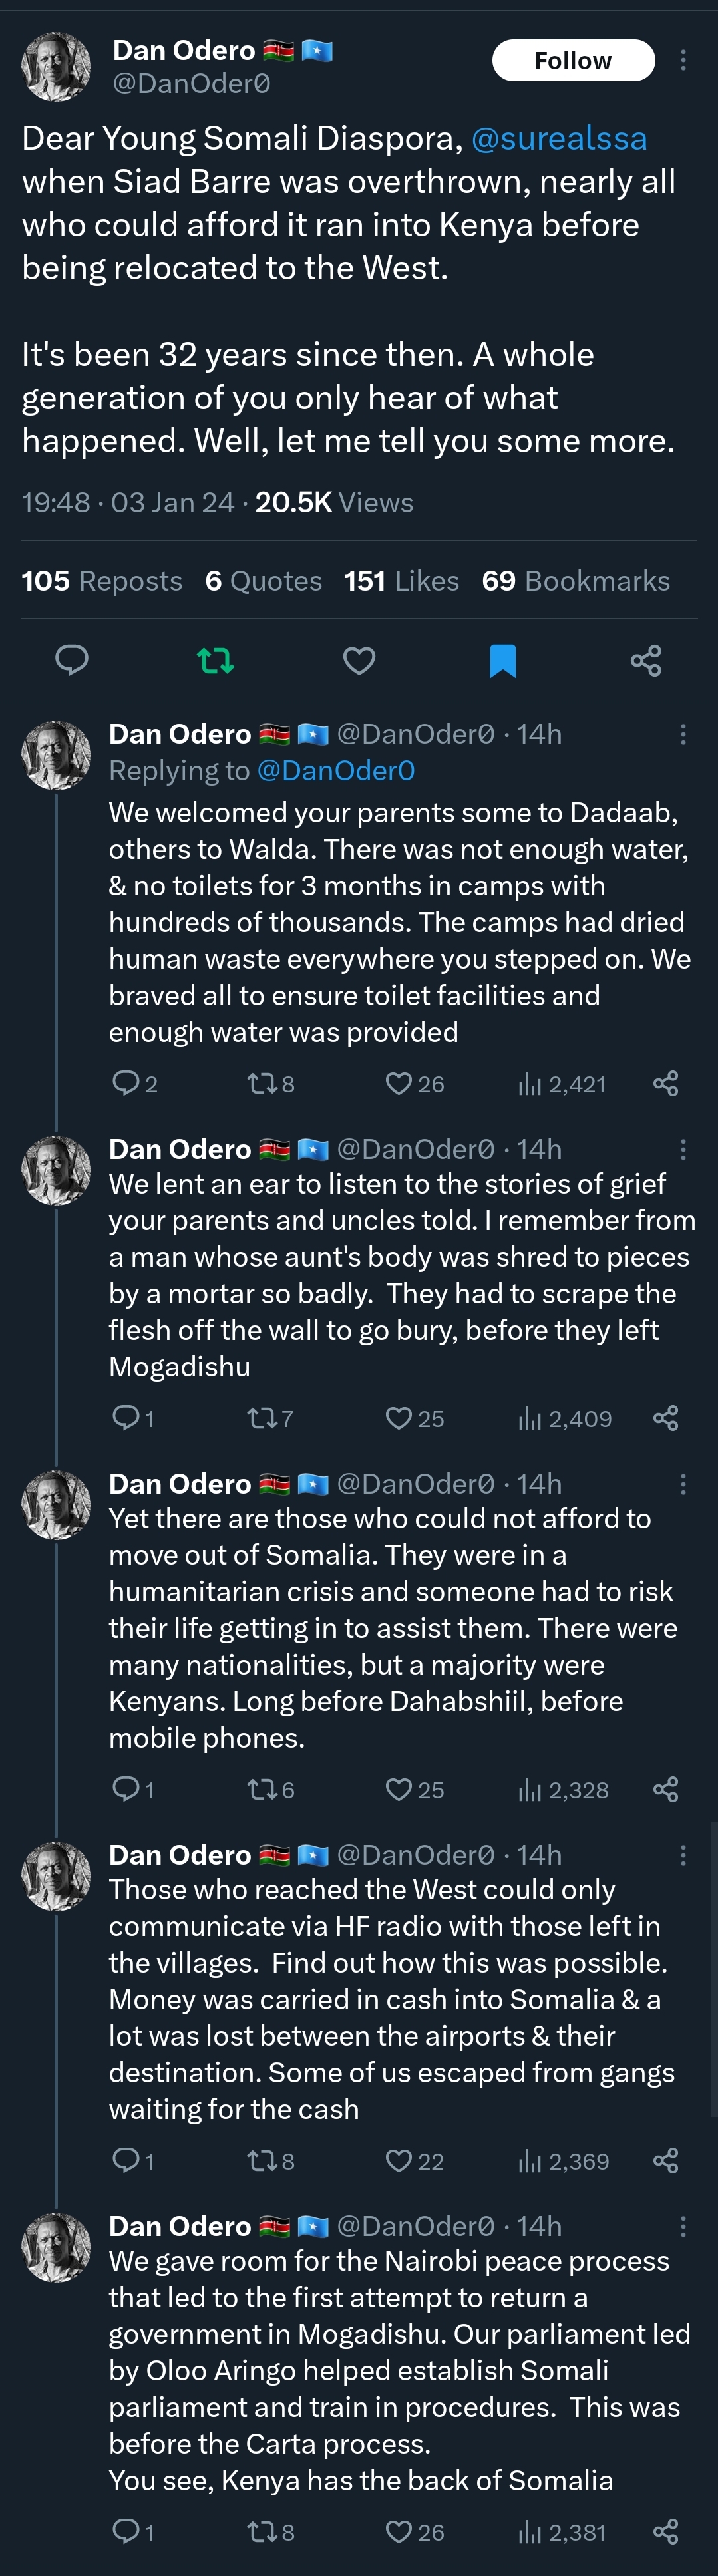Image resolution: width=718 pixels, height=2576 pixels.
Task: Open more options on the Dadaab reply
Action: pyautogui.click(x=683, y=735)
